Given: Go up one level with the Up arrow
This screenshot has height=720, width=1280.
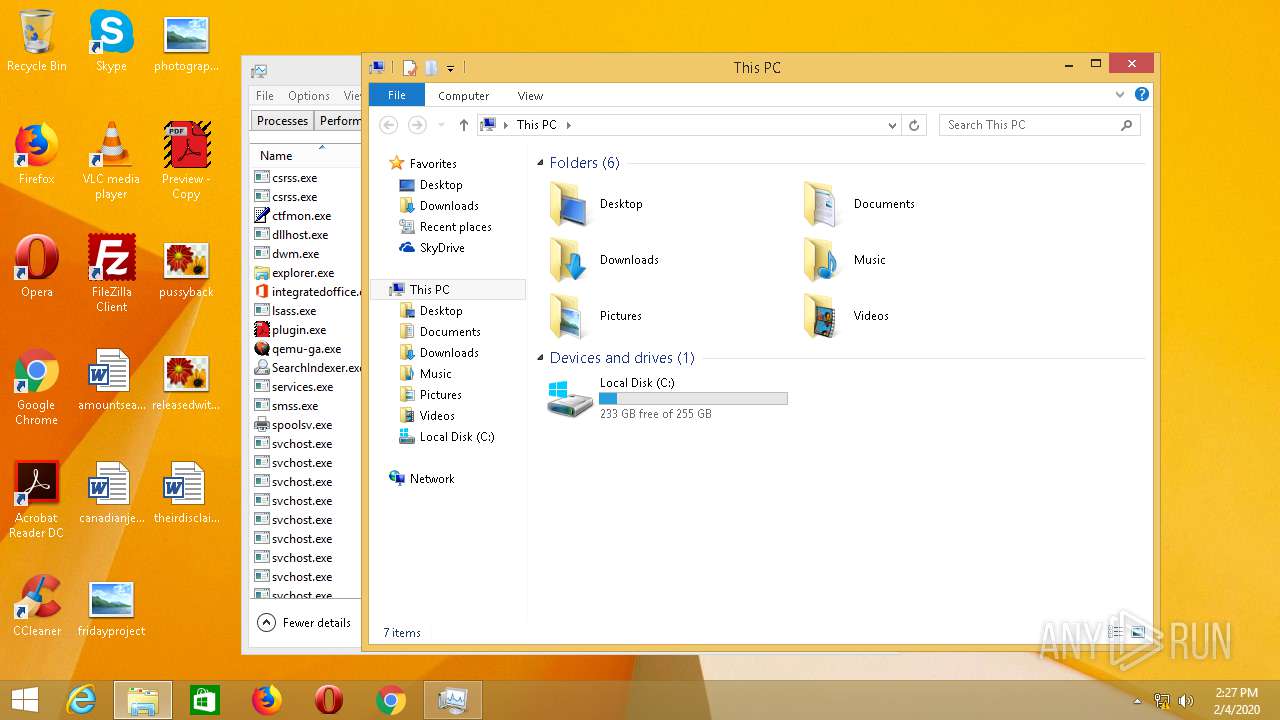Looking at the screenshot, I should [x=463, y=125].
